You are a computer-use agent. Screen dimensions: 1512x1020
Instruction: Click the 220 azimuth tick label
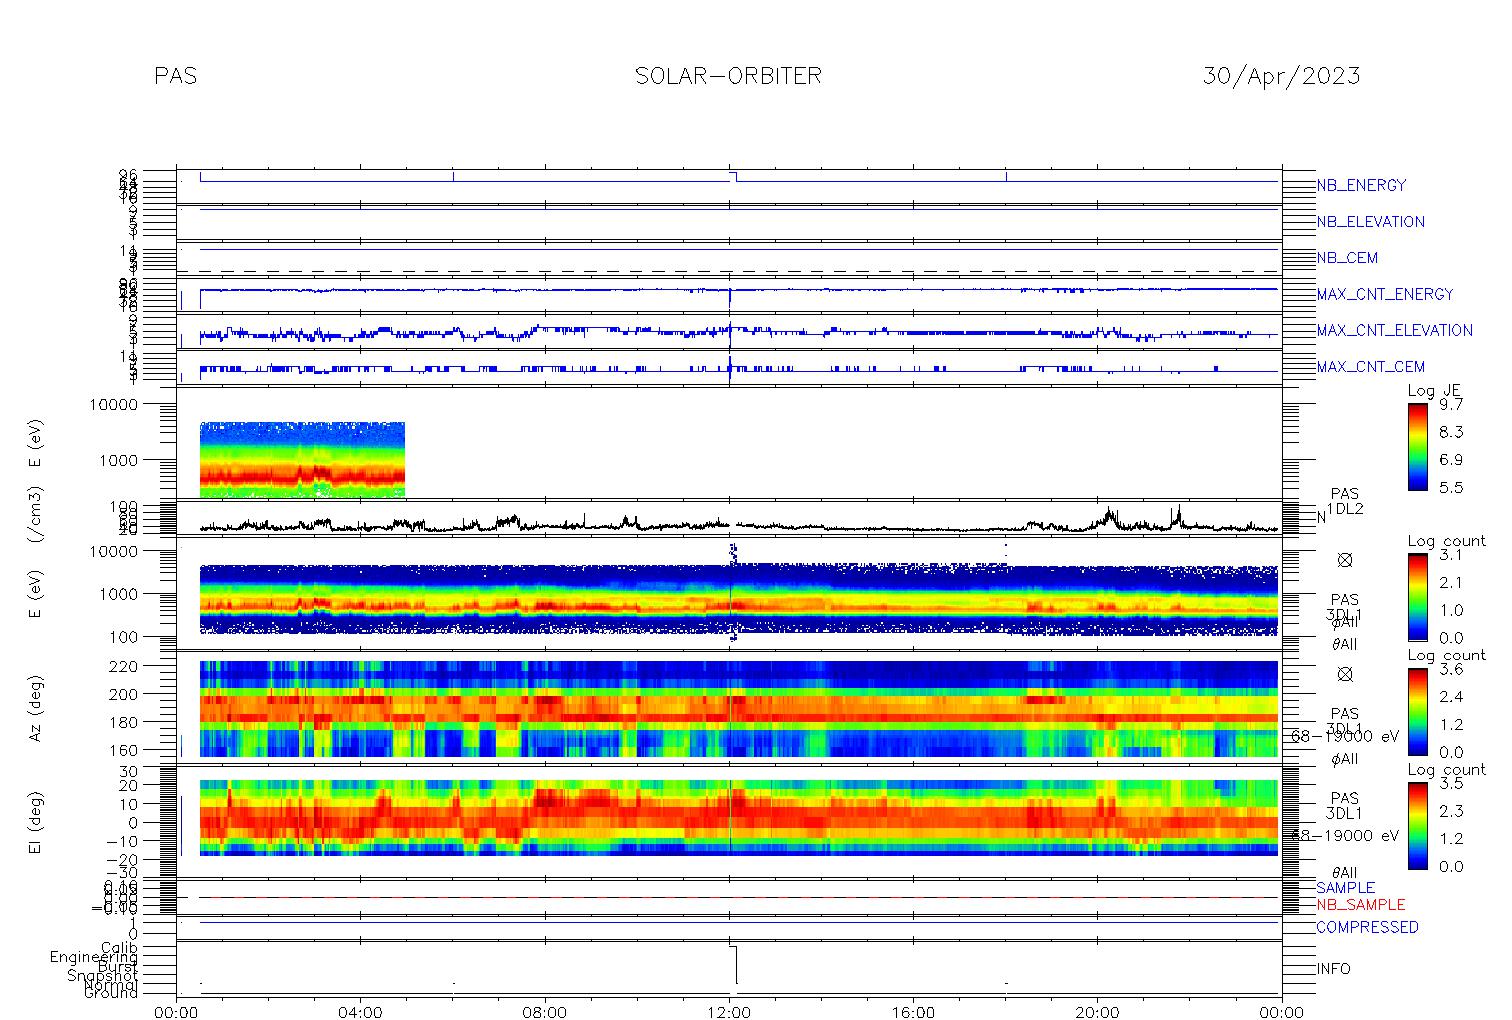(x=125, y=665)
